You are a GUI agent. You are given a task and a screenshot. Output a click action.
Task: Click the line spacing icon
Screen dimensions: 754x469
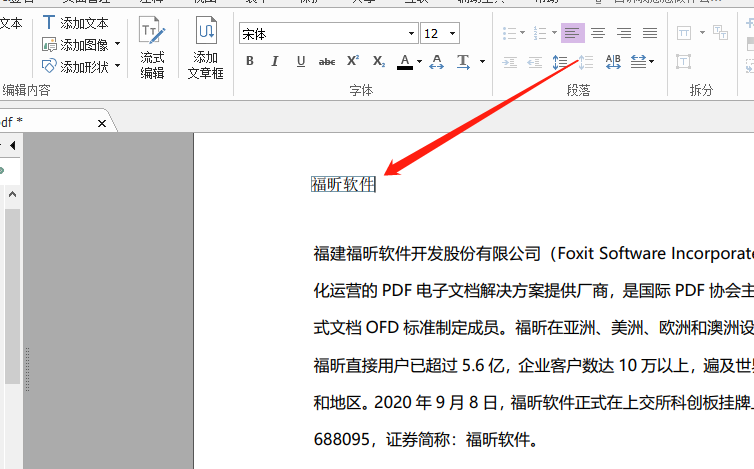pyautogui.click(x=560, y=62)
